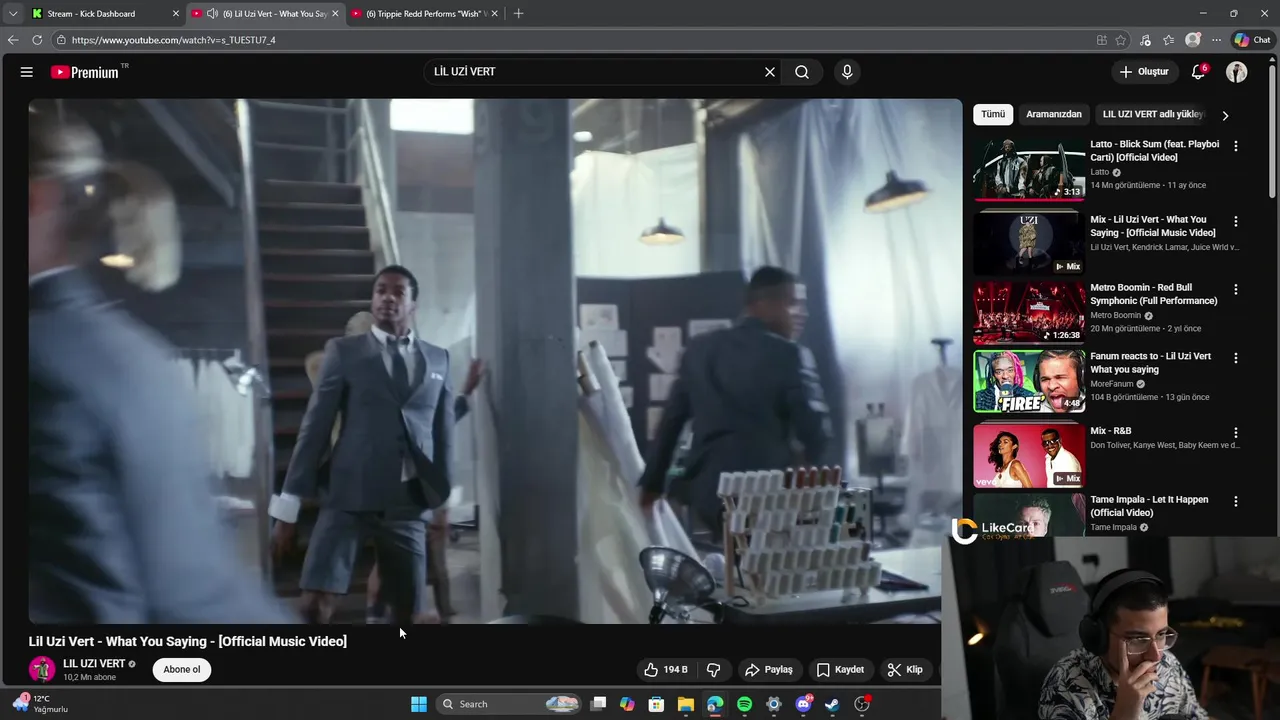
Task: Open options for Mix Lil Uzi Vert
Action: [x=1236, y=221]
